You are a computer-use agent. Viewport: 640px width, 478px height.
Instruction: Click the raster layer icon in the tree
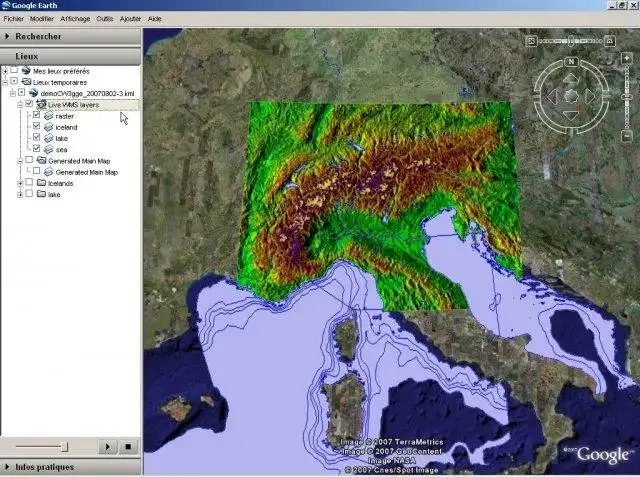coord(49,116)
